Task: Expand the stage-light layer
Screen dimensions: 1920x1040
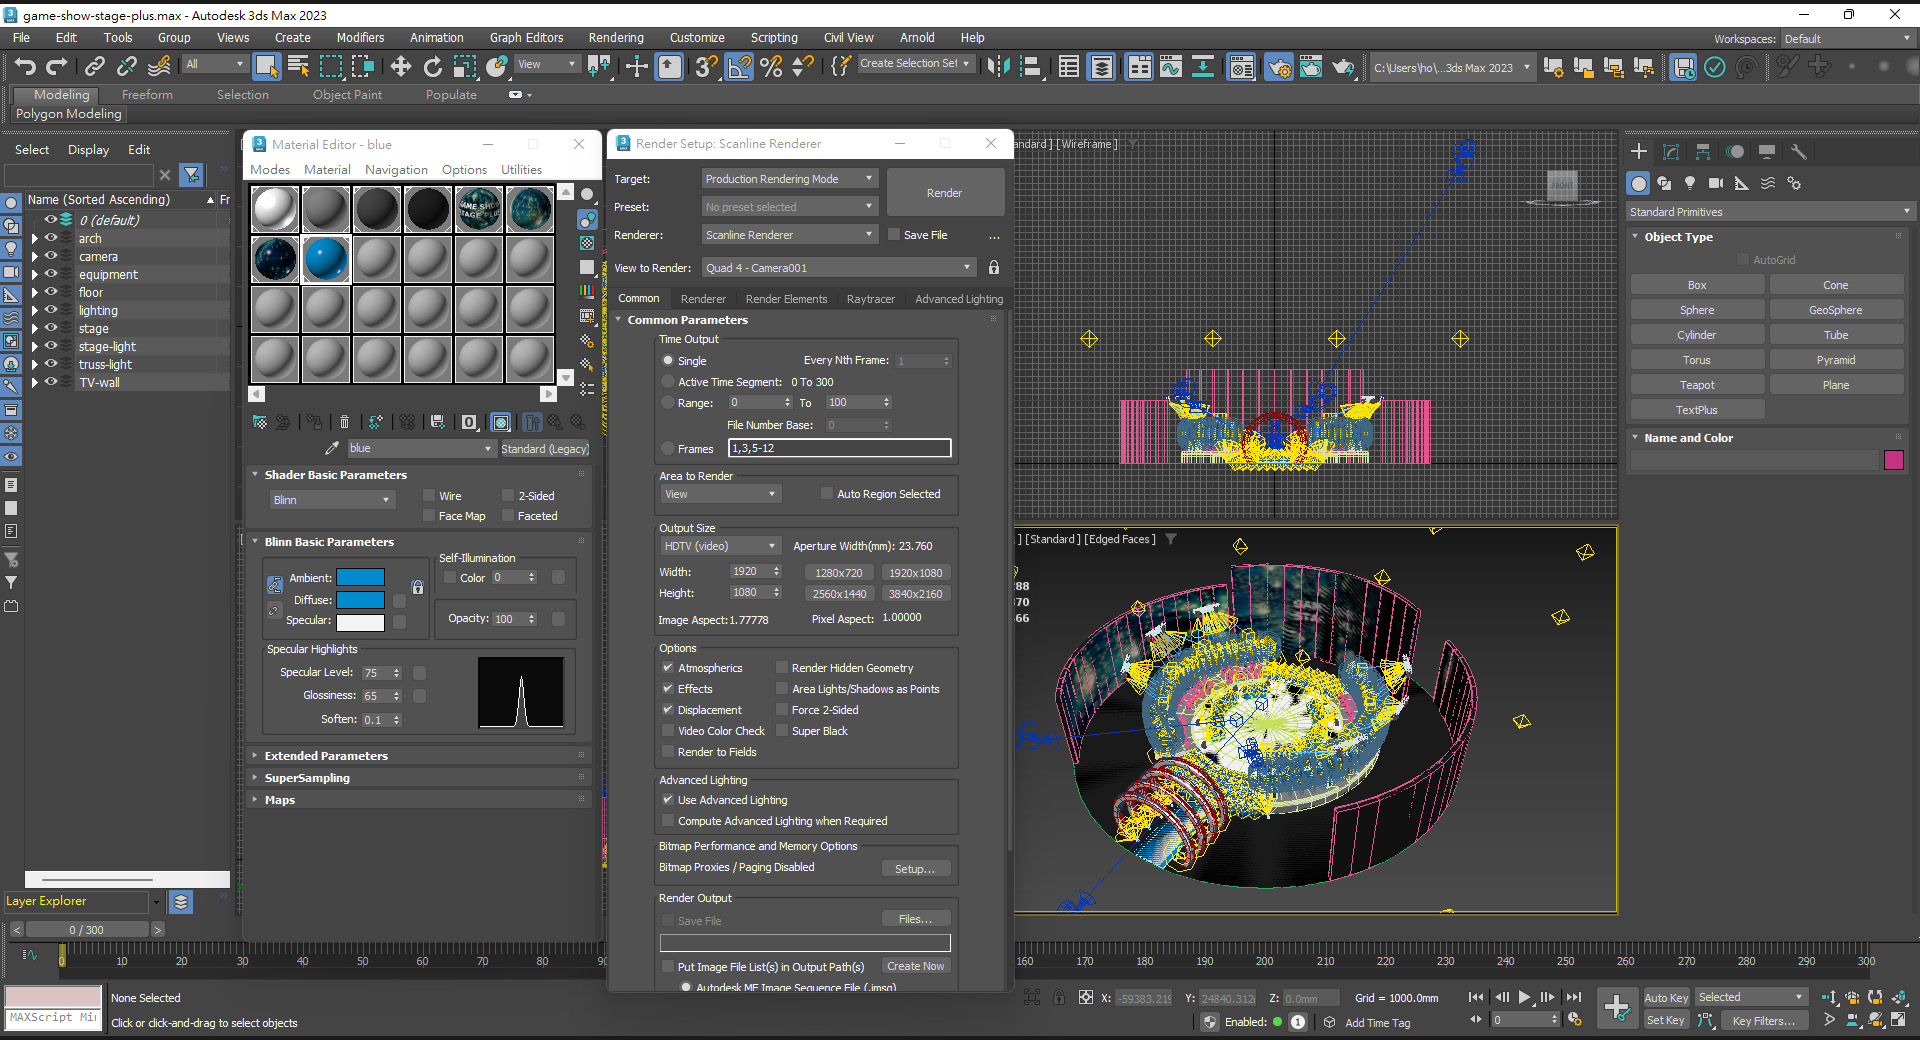Action: 35,347
